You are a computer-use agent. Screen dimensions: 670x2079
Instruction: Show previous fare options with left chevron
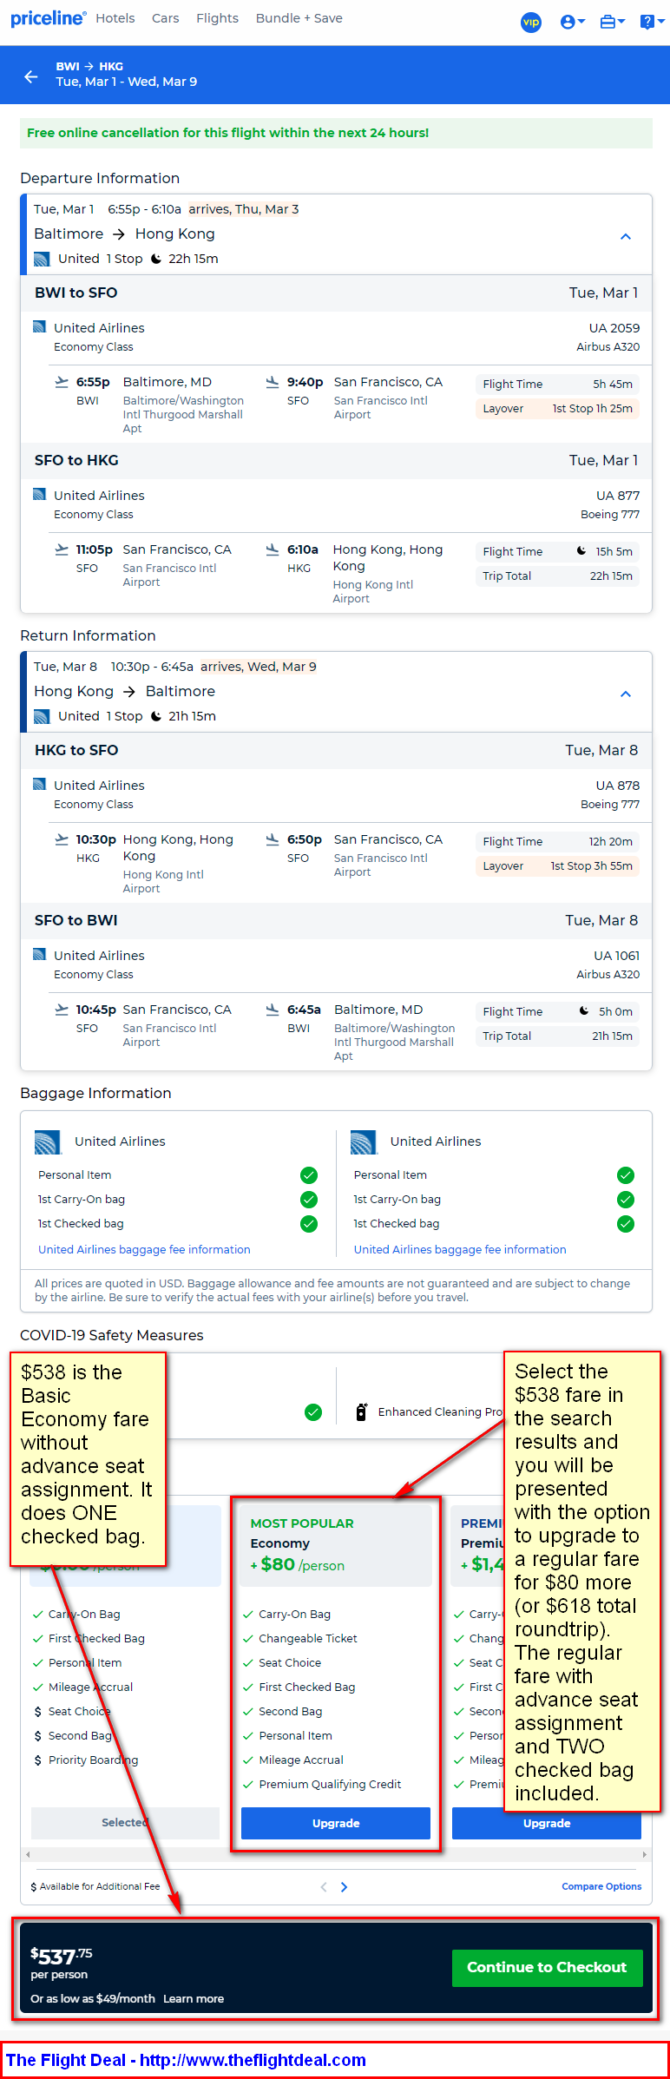pyautogui.click(x=323, y=1887)
